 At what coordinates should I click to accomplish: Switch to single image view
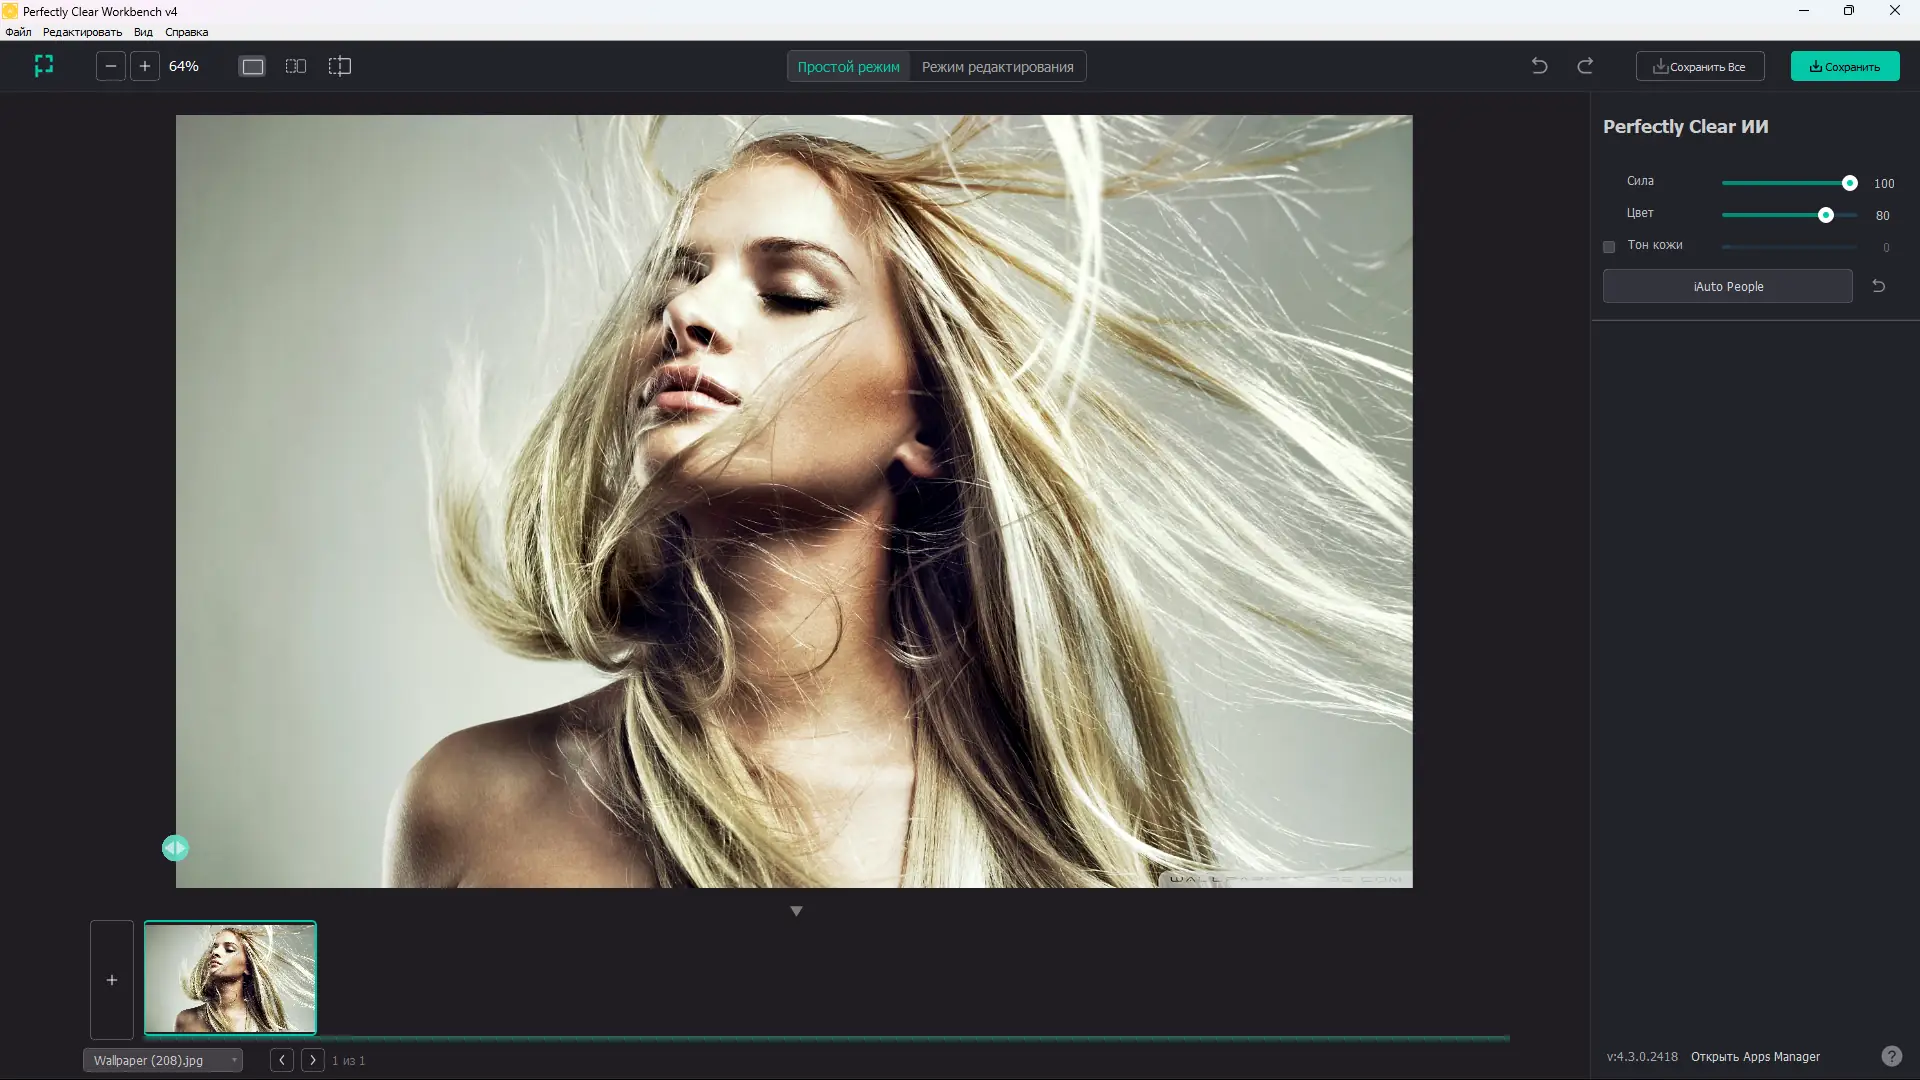253,66
